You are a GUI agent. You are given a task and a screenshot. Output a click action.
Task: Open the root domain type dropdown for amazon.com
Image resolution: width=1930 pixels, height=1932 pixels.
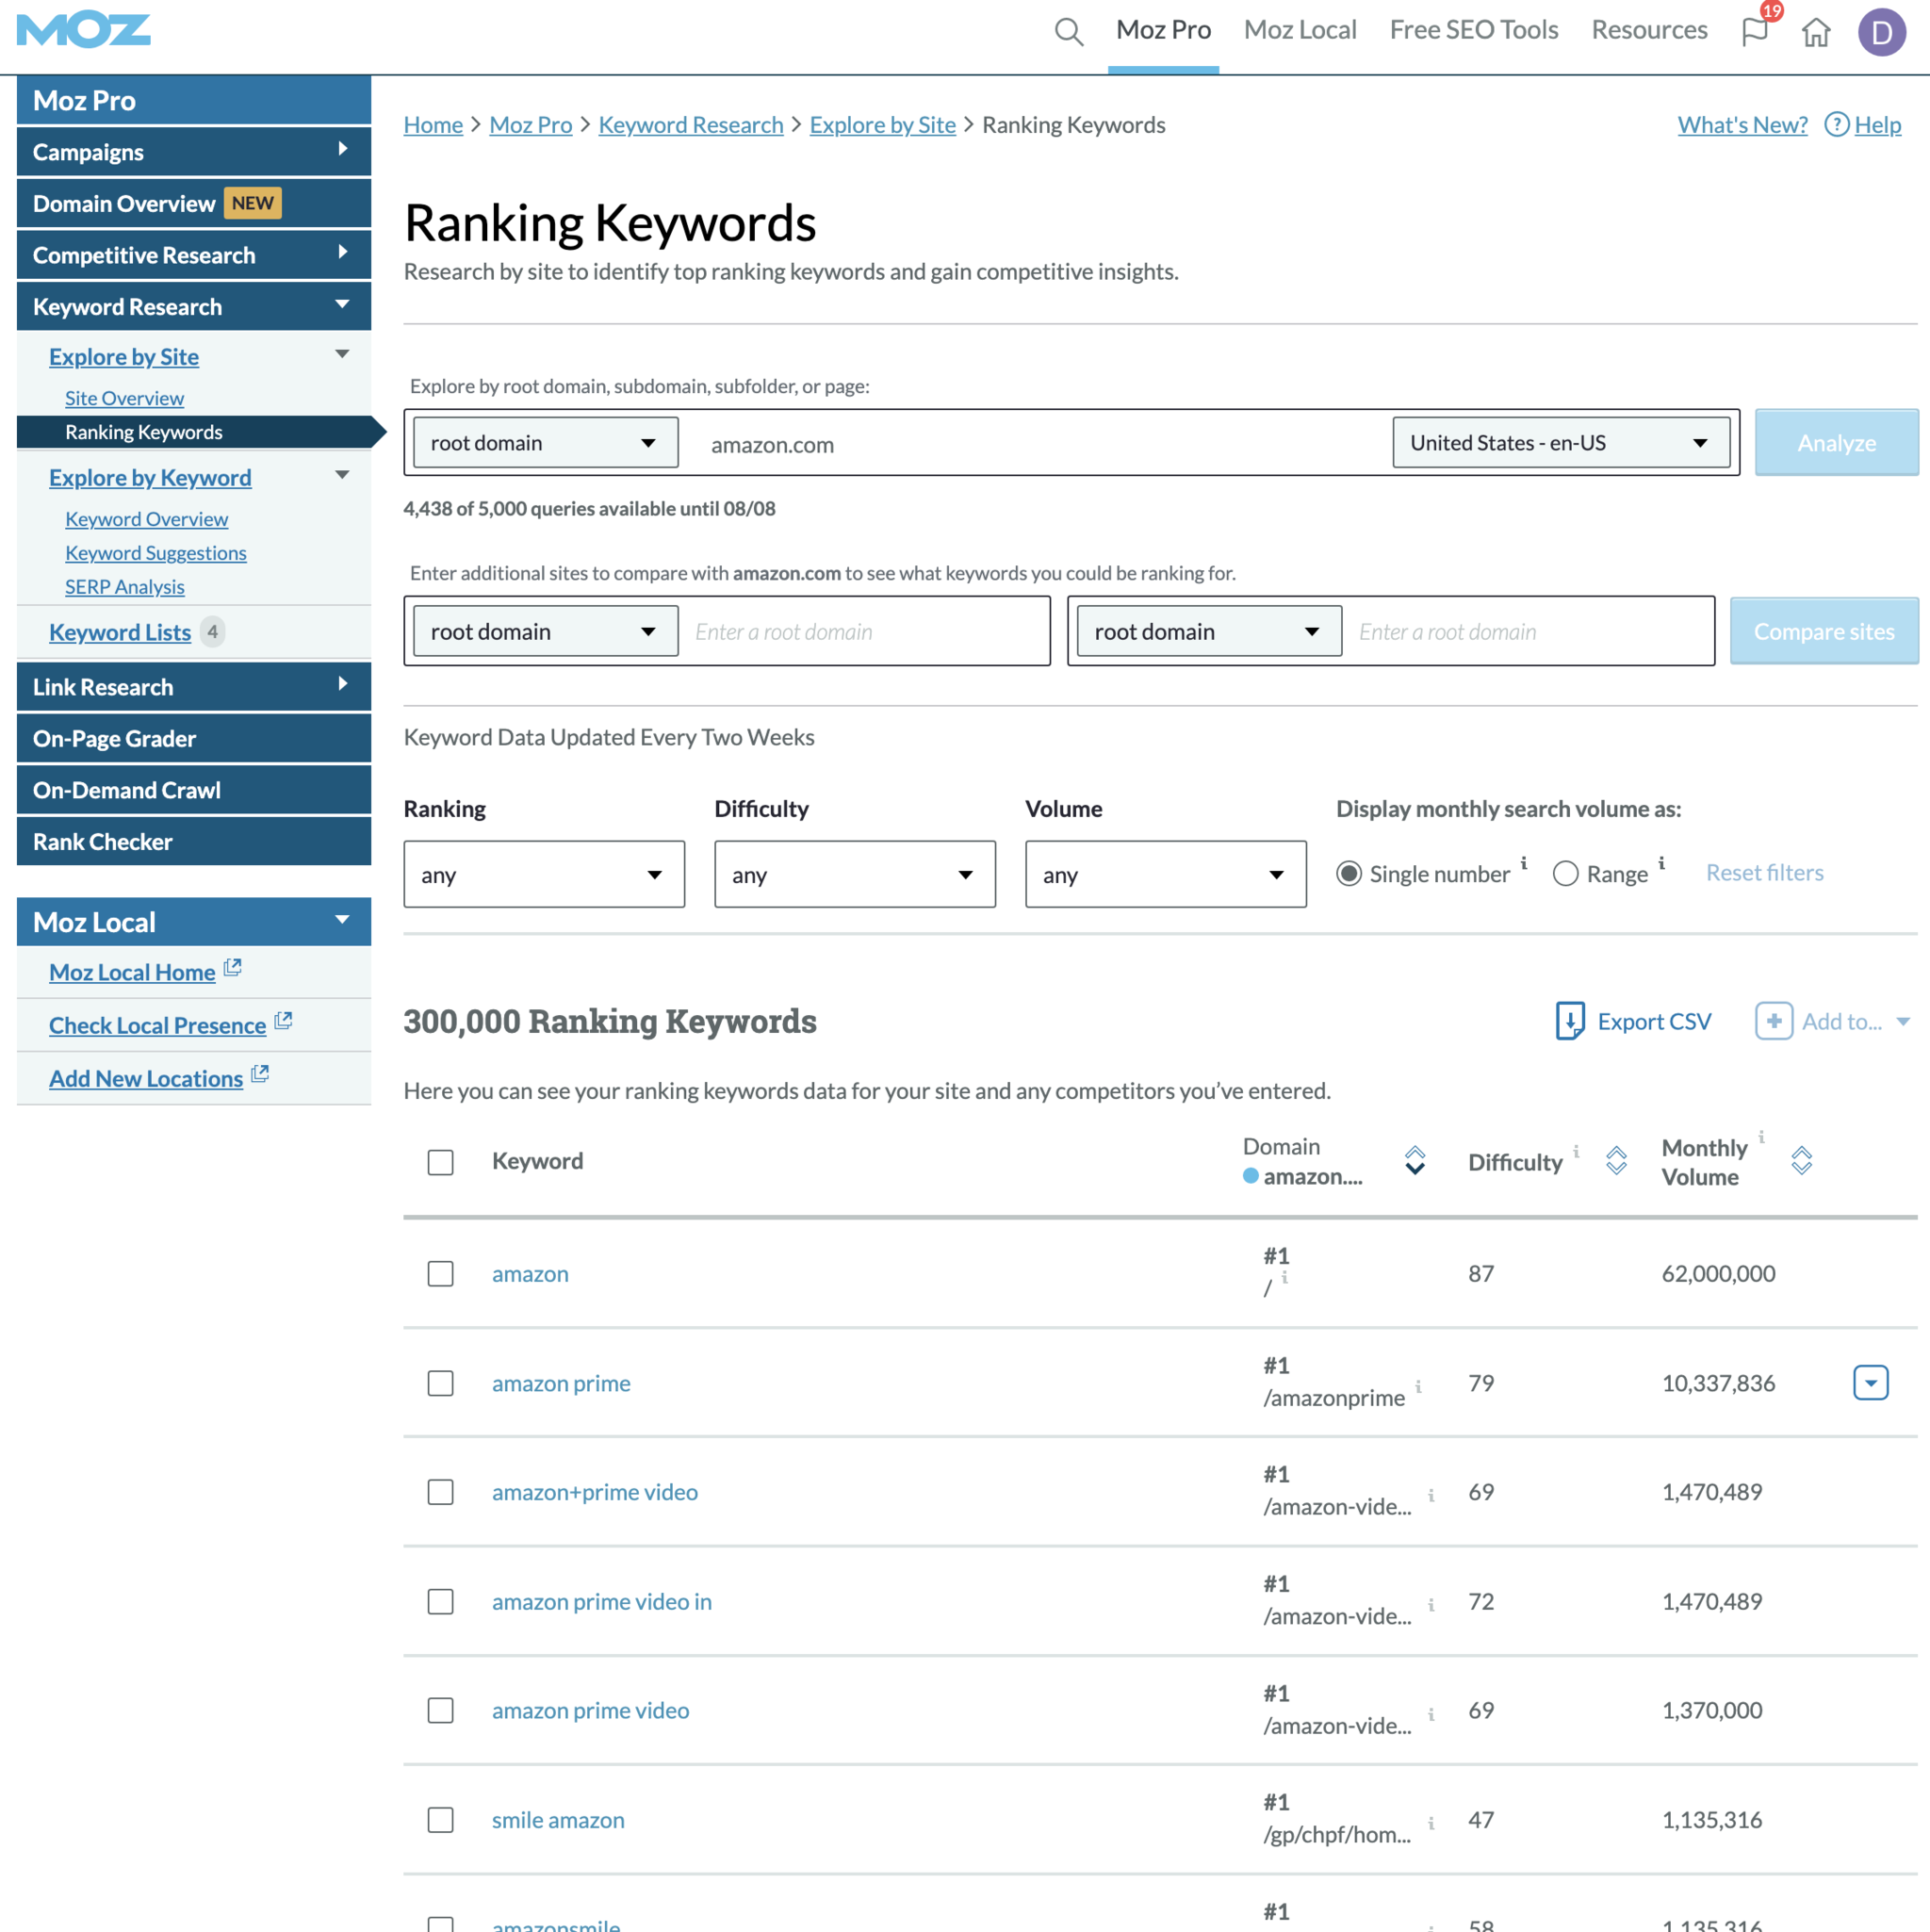(545, 443)
